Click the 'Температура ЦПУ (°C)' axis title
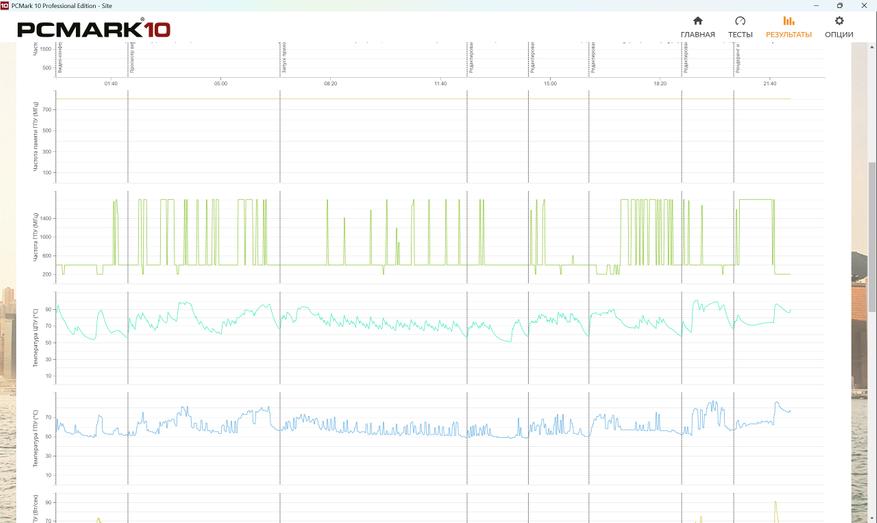Viewport: 877px width, 523px height. [x=36, y=338]
